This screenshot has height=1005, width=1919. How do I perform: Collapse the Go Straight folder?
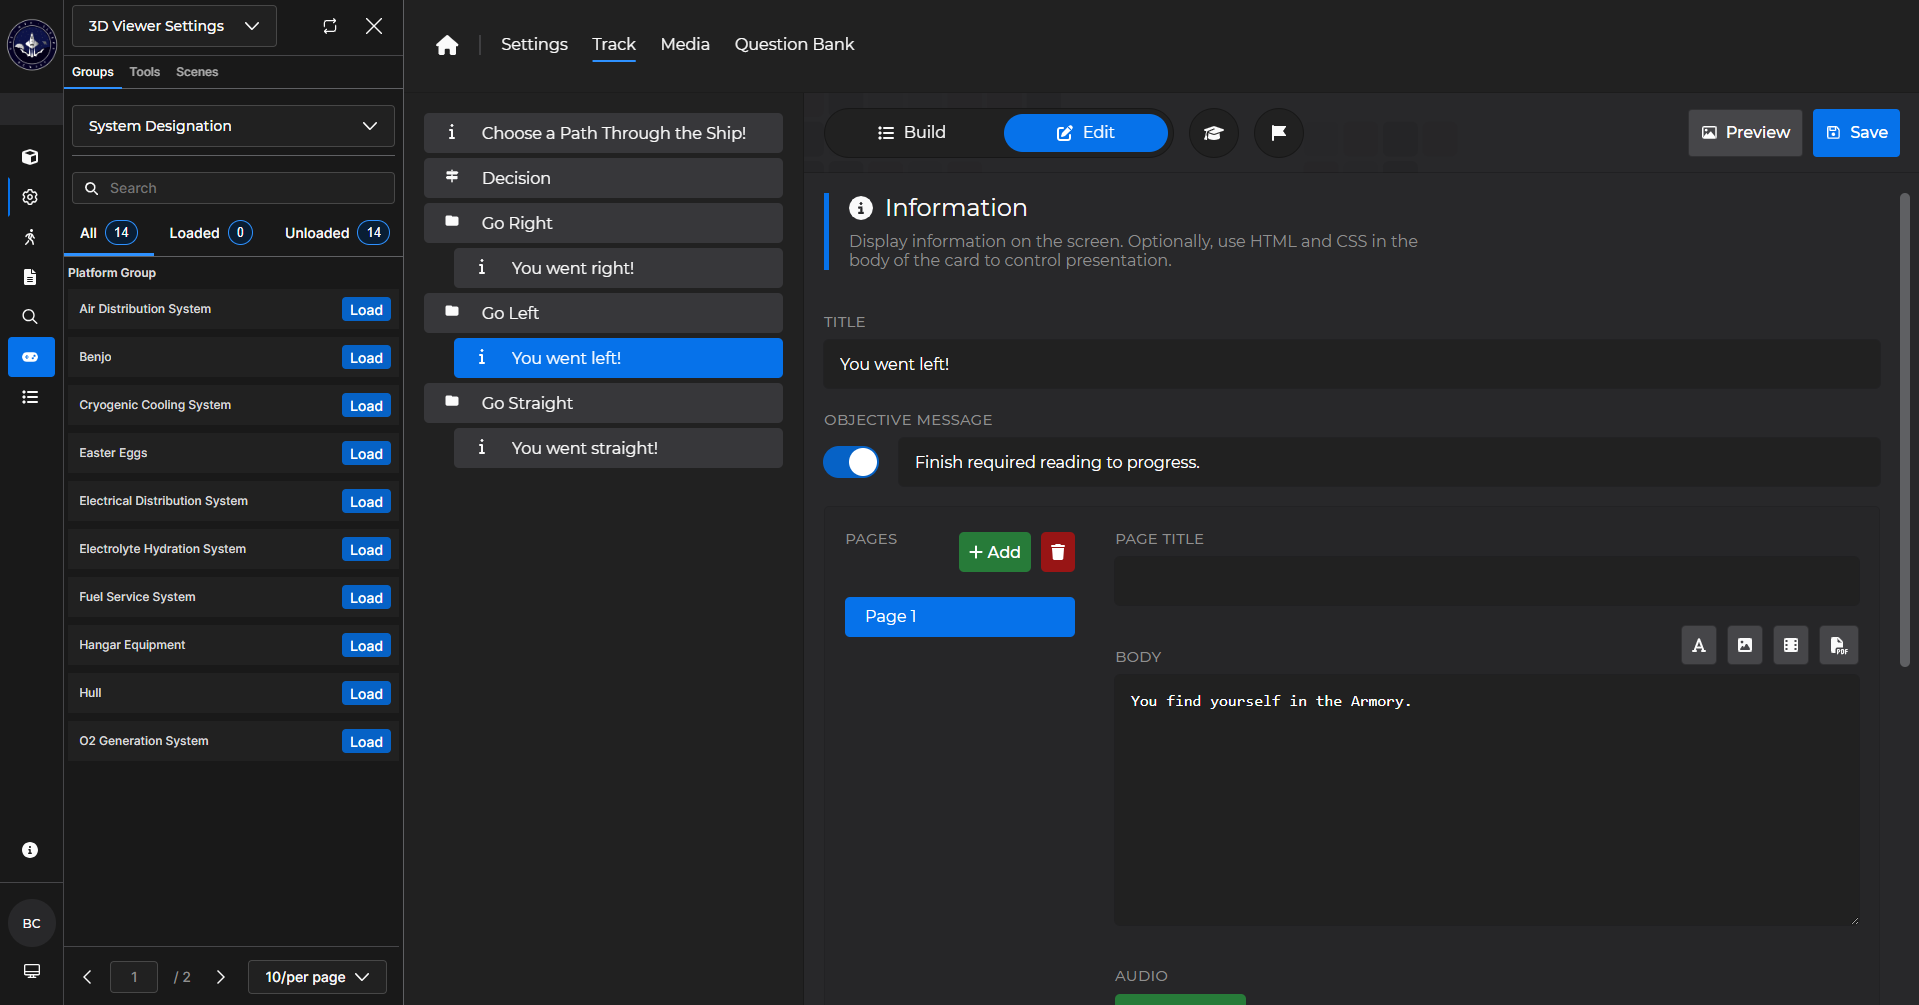[x=603, y=403]
